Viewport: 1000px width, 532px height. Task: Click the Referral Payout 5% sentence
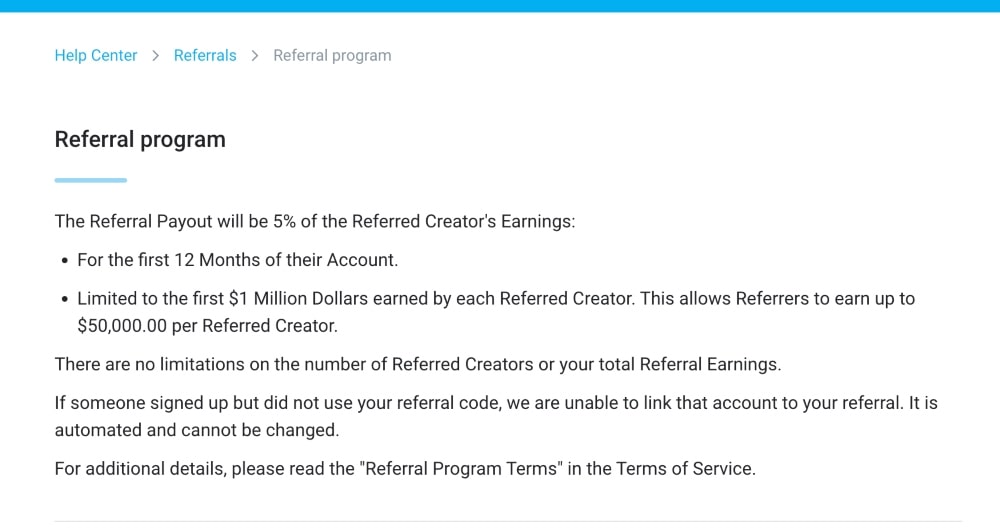314,221
